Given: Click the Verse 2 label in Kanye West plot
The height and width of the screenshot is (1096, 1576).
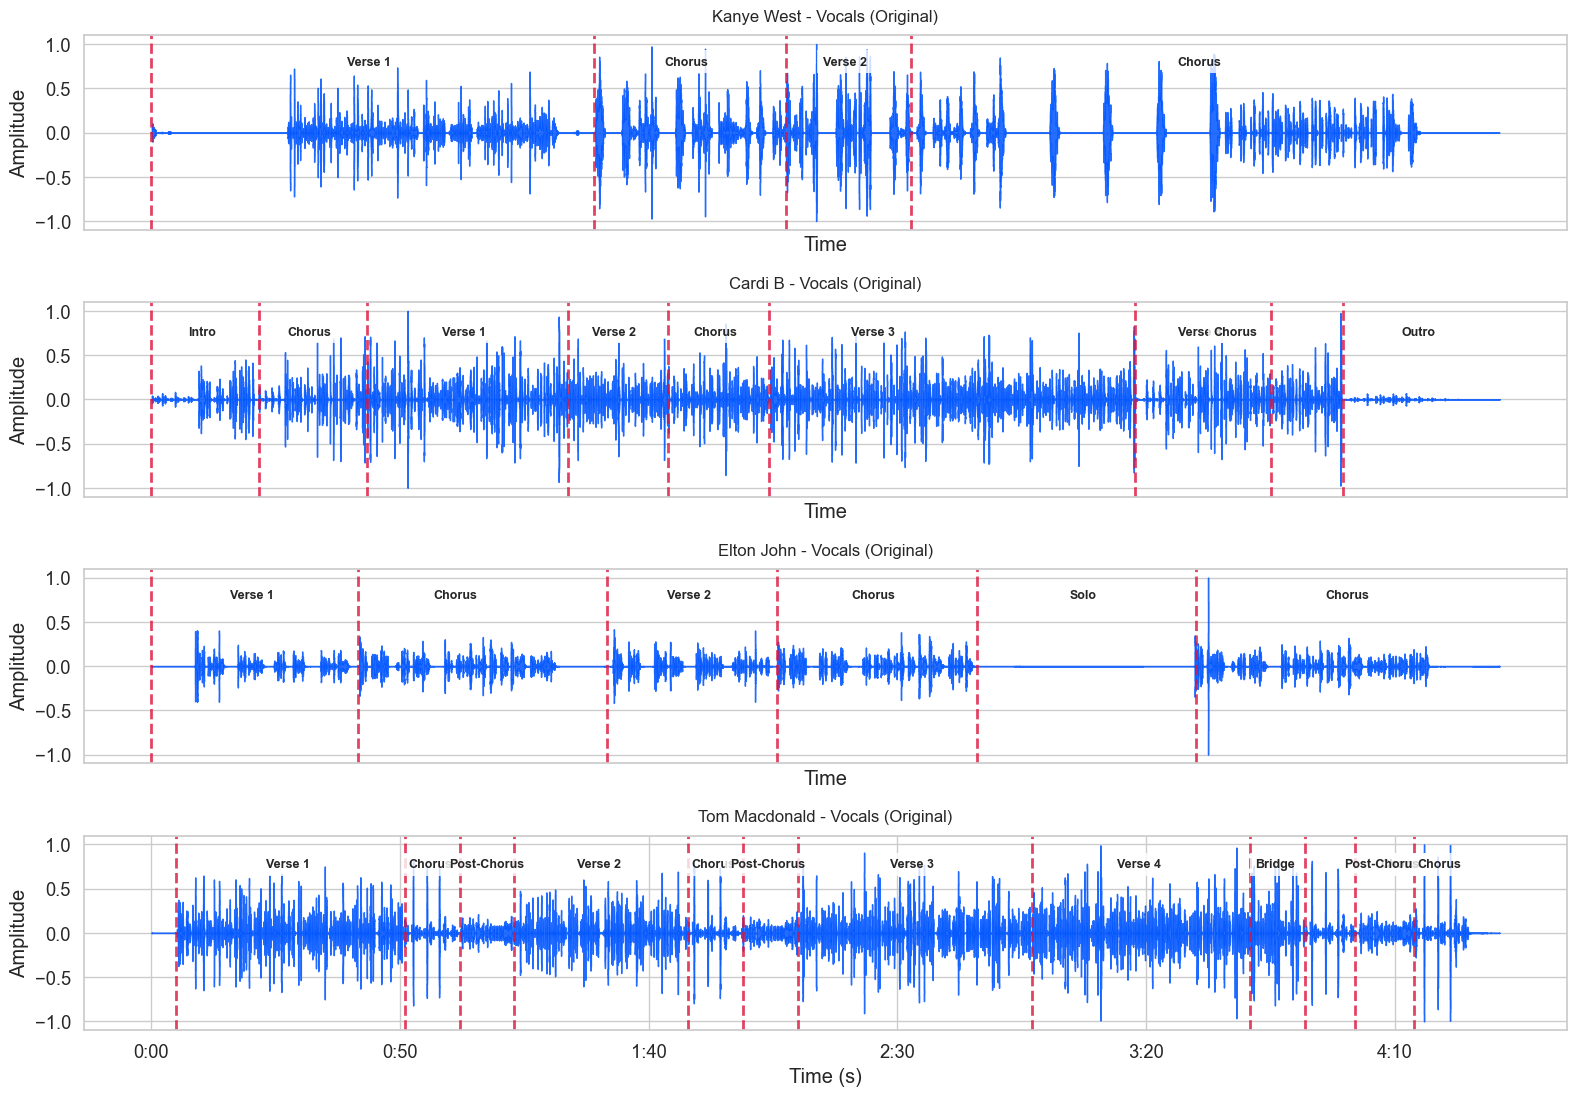Looking at the screenshot, I should (844, 62).
